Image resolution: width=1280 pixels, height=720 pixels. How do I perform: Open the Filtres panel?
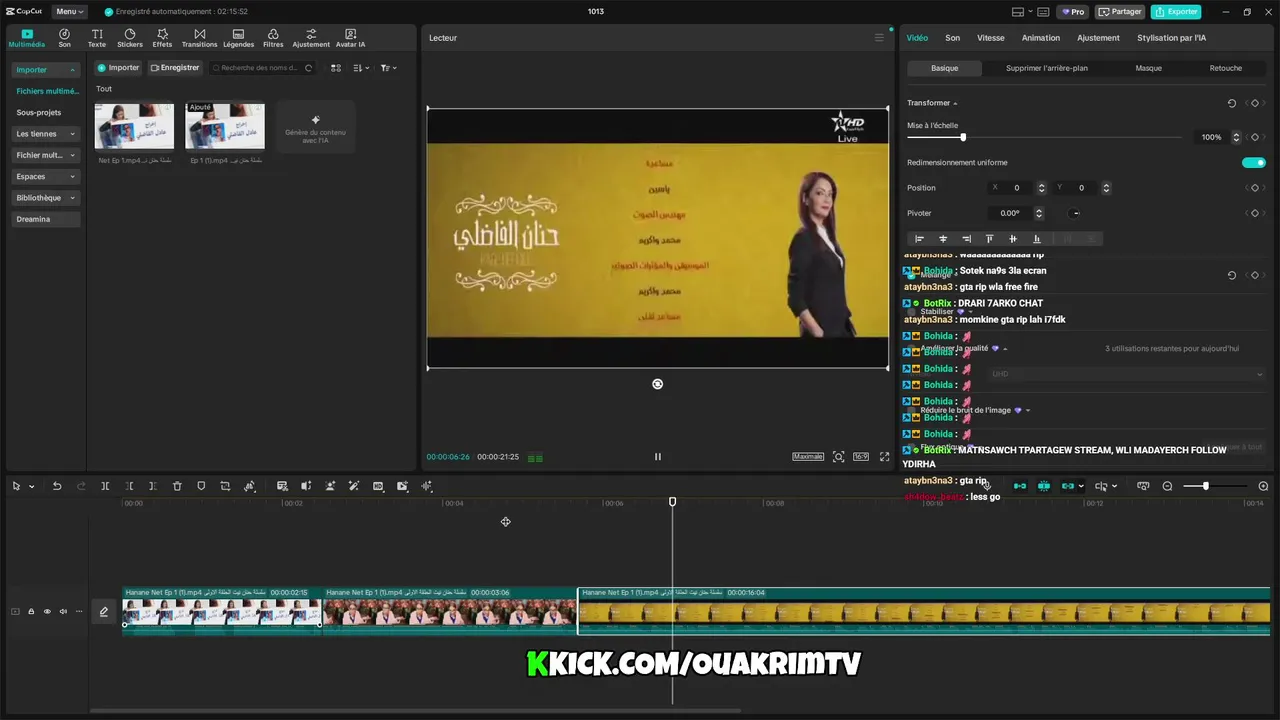(273, 38)
